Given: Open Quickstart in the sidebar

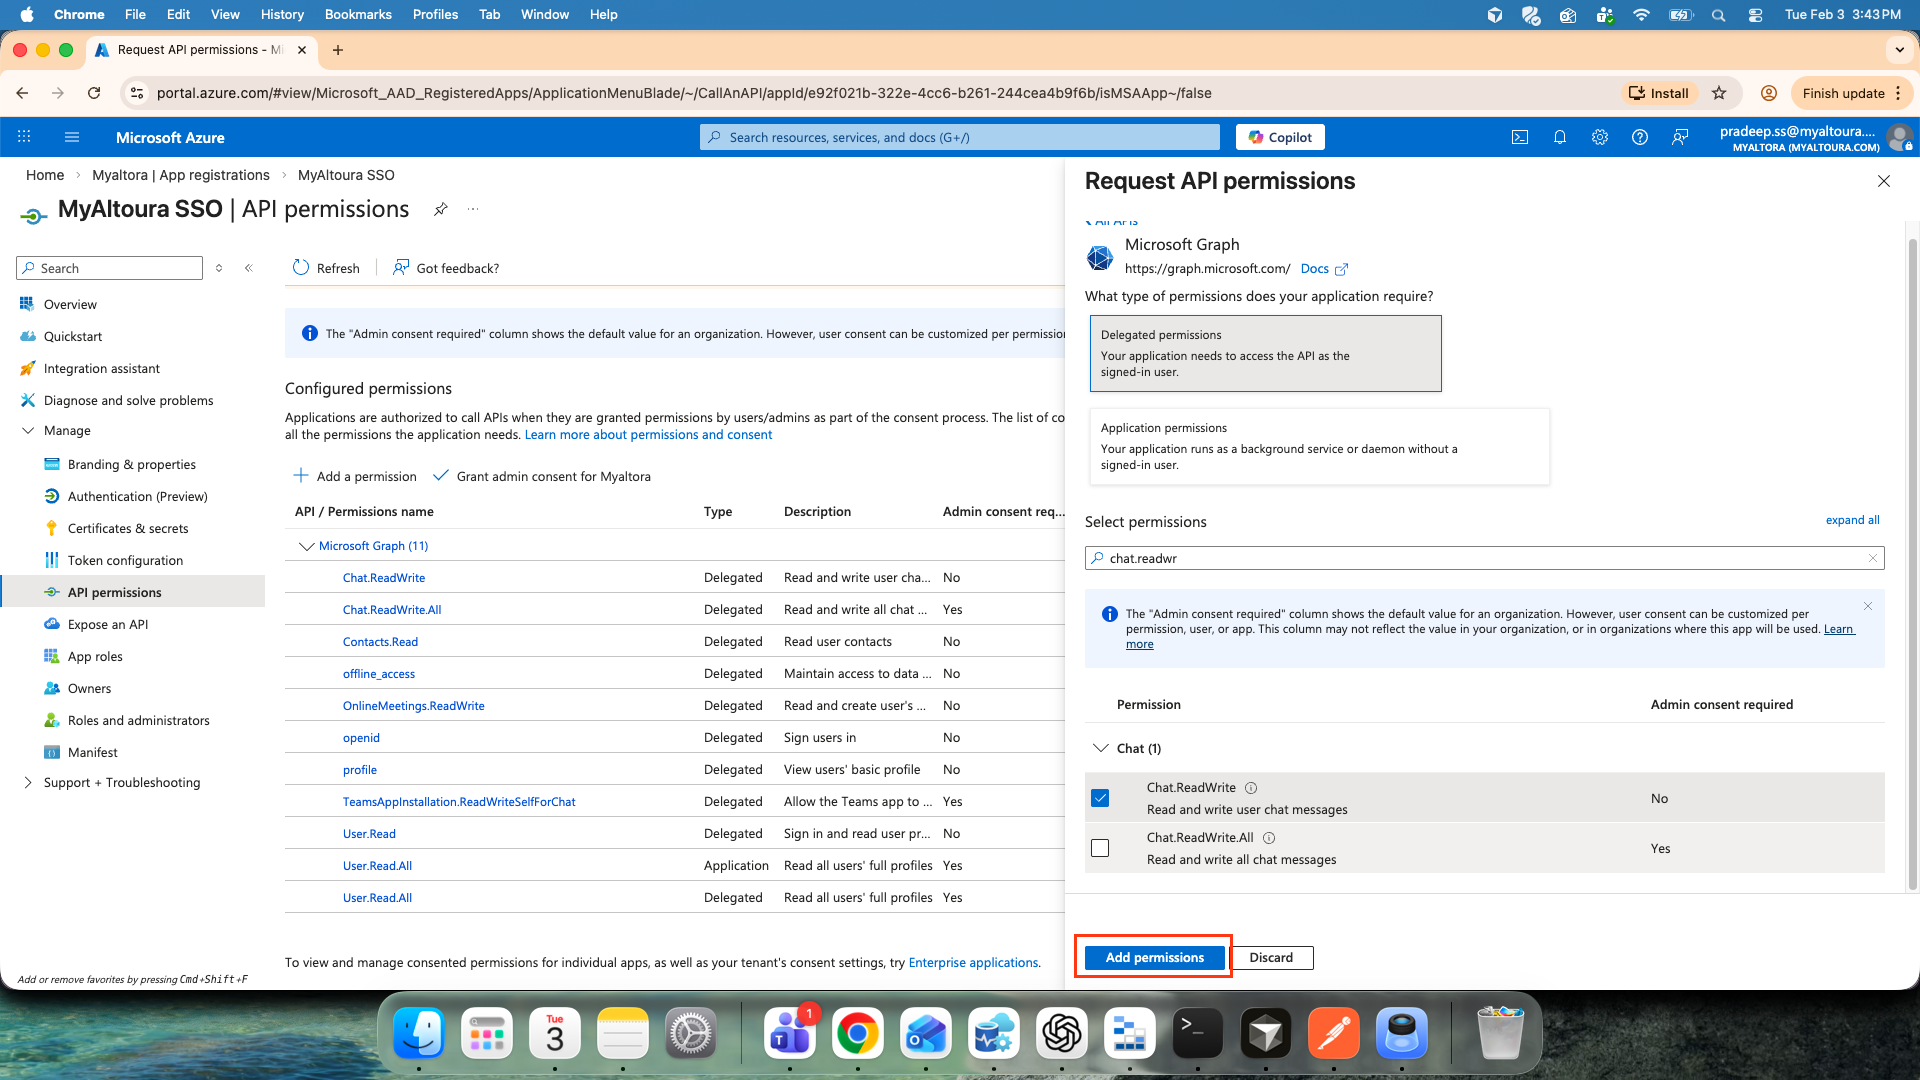Looking at the screenshot, I should (x=73, y=336).
